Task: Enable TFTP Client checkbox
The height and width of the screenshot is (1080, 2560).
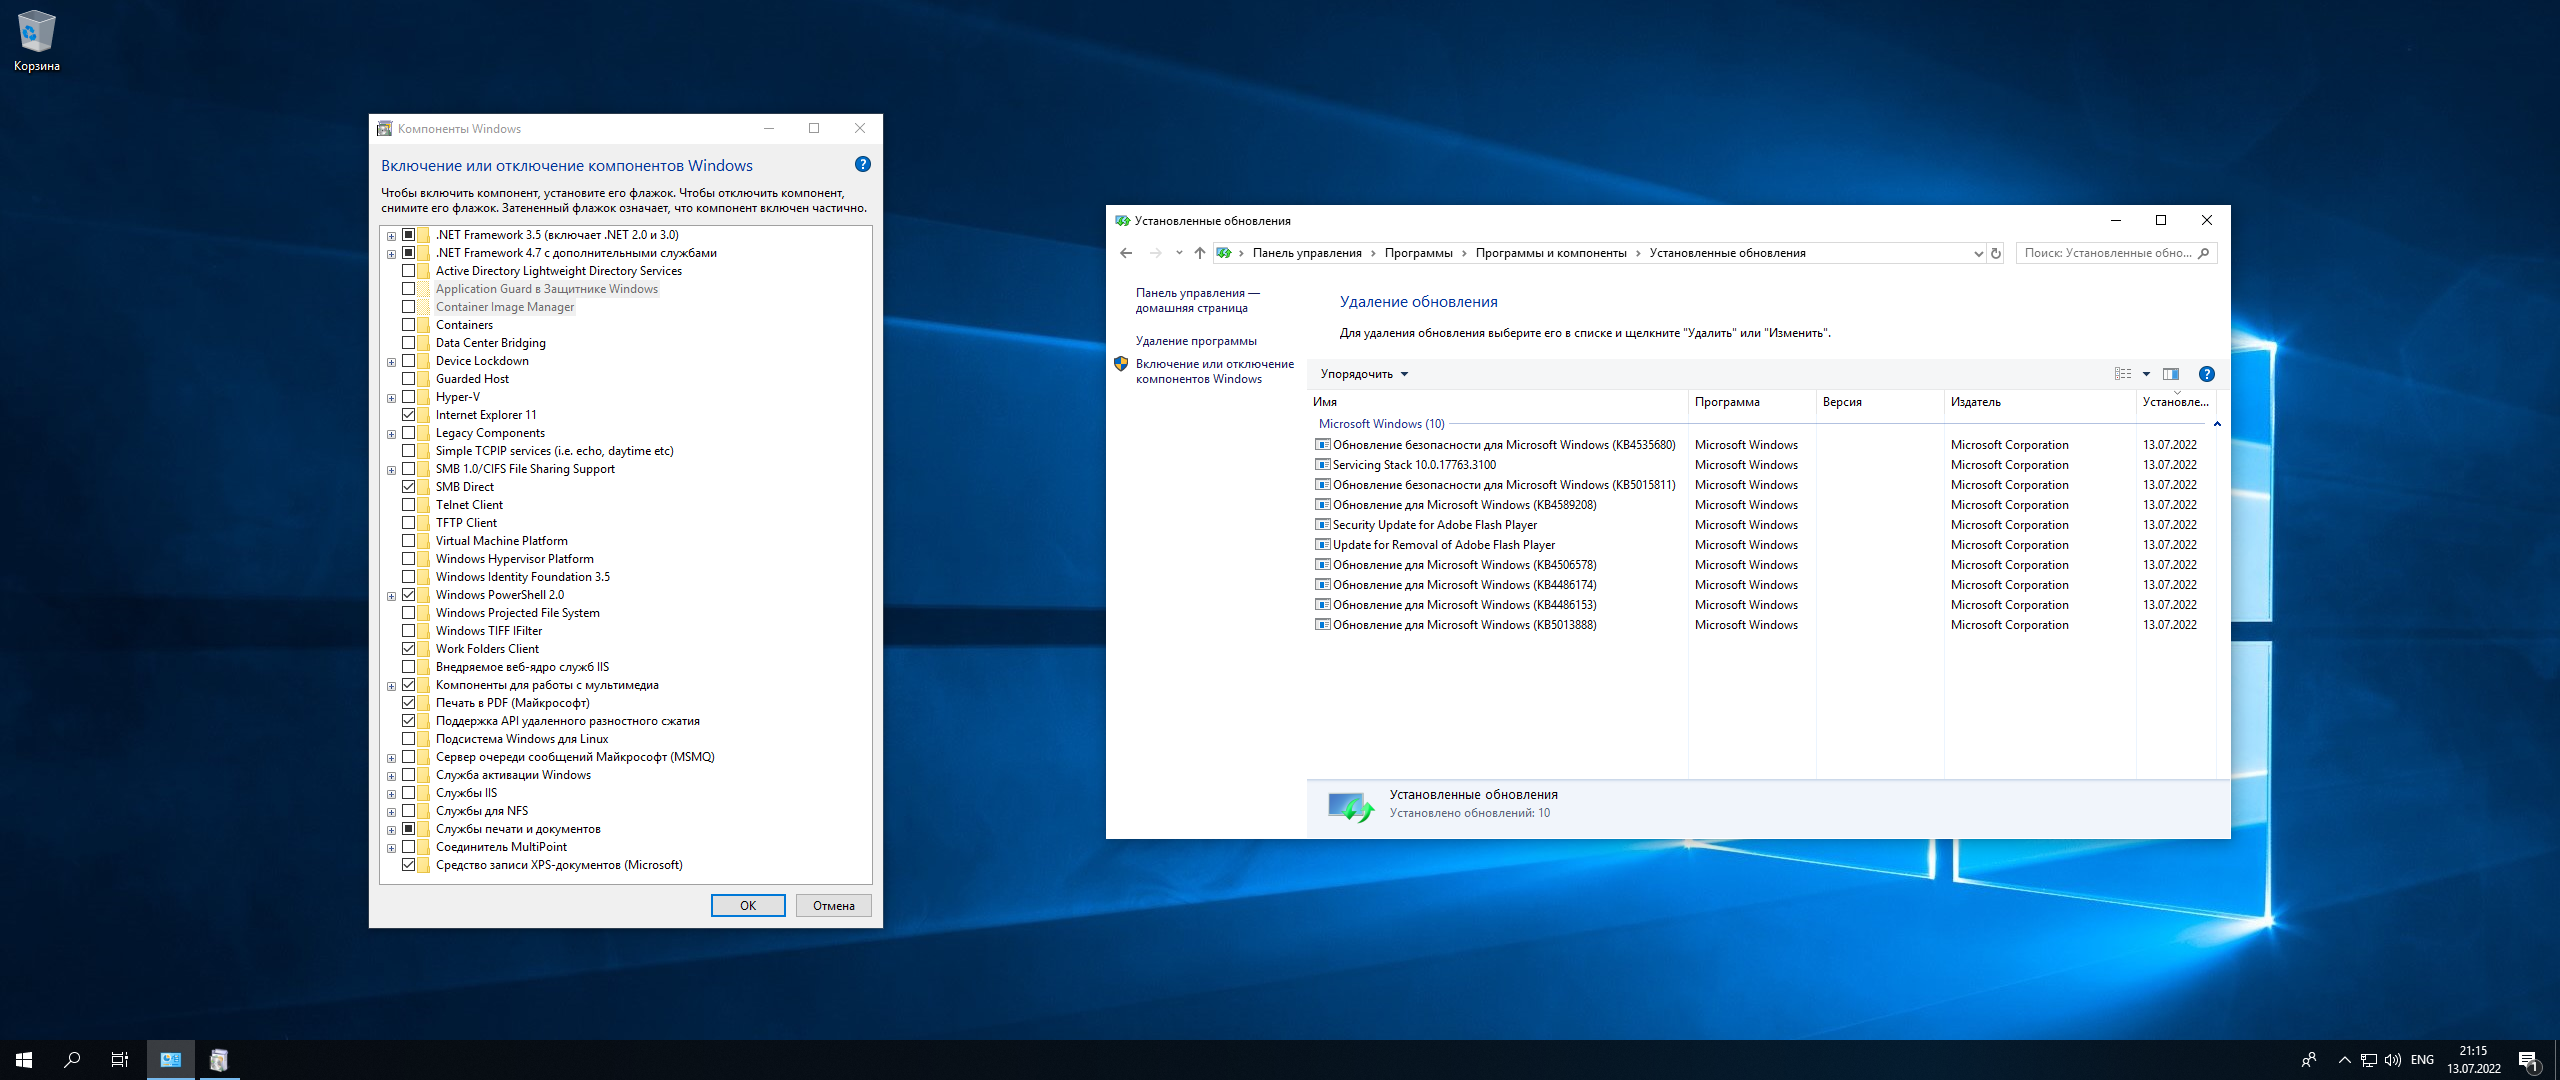Action: click(408, 523)
